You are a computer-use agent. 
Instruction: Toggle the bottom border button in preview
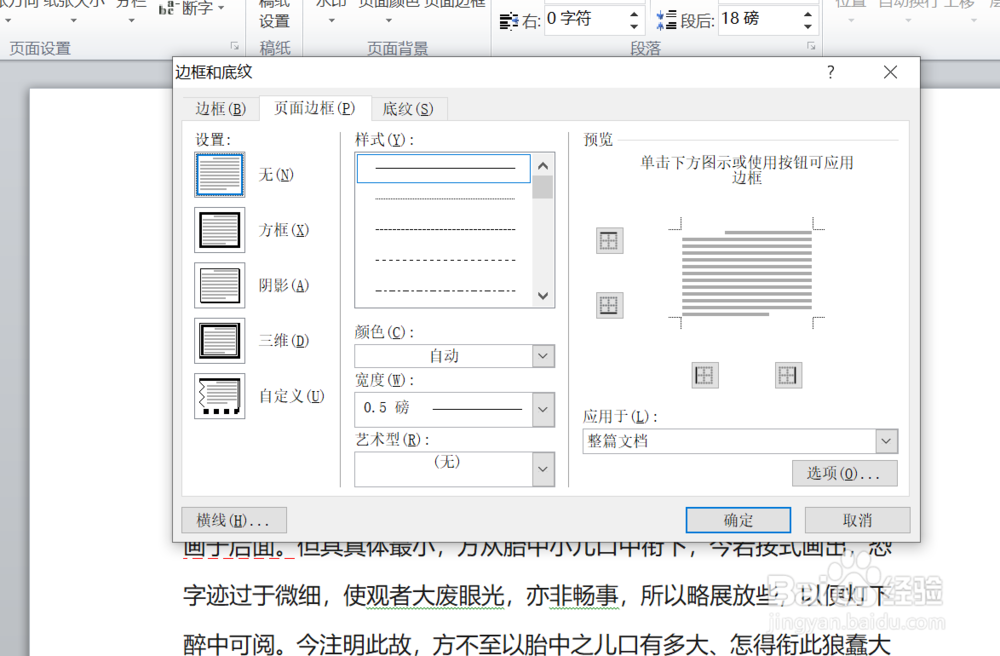click(609, 305)
